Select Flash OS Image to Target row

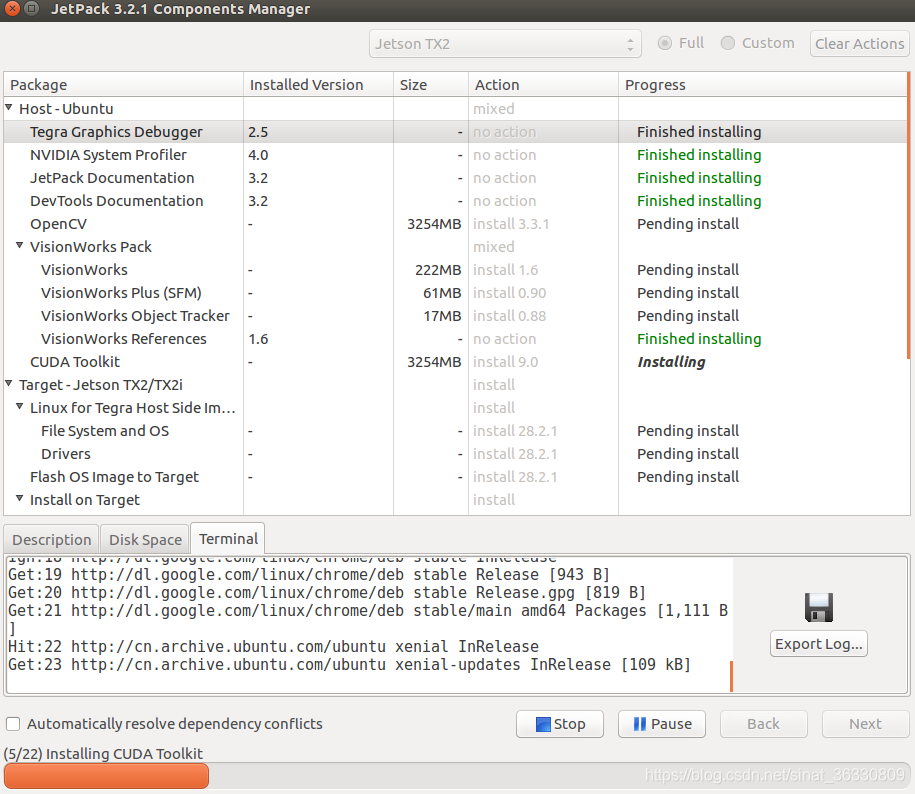455,477
